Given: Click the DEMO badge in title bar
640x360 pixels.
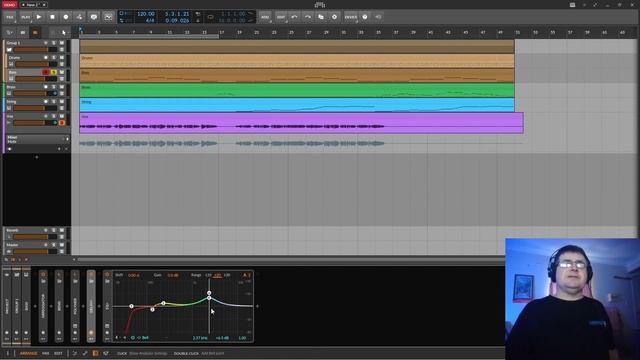Looking at the screenshot, I should [9, 5].
